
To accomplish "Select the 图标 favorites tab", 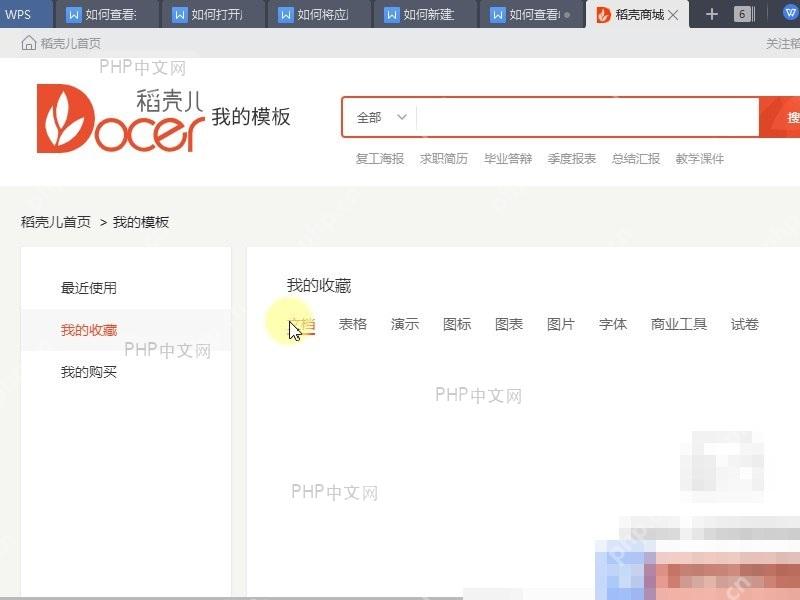I will 457,324.
